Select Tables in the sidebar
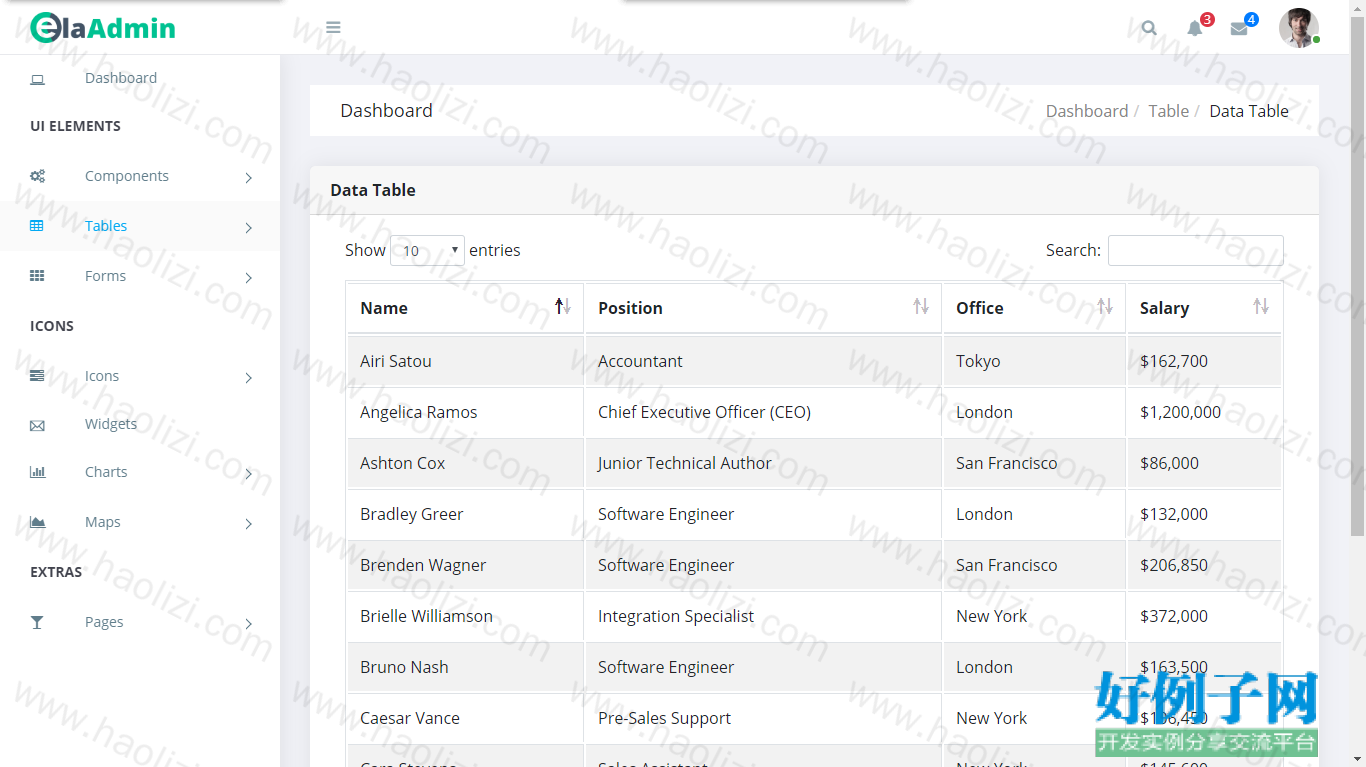This screenshot has width=1366, height=767. pos(106,226)
